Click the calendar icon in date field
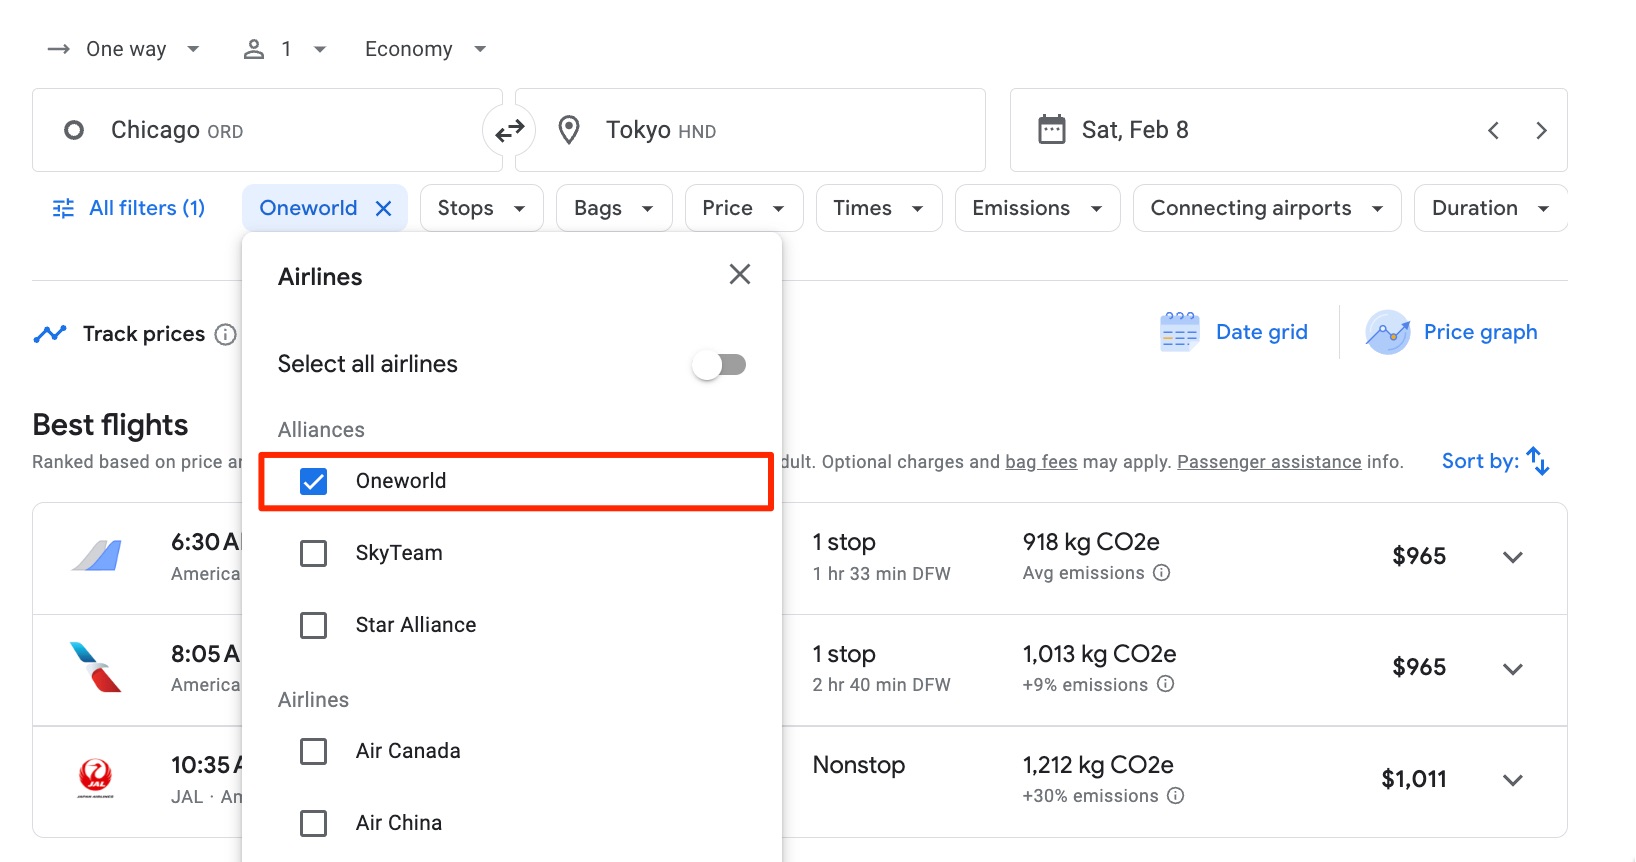Viewport: 1636px width, 862px height. [1052, 130]
